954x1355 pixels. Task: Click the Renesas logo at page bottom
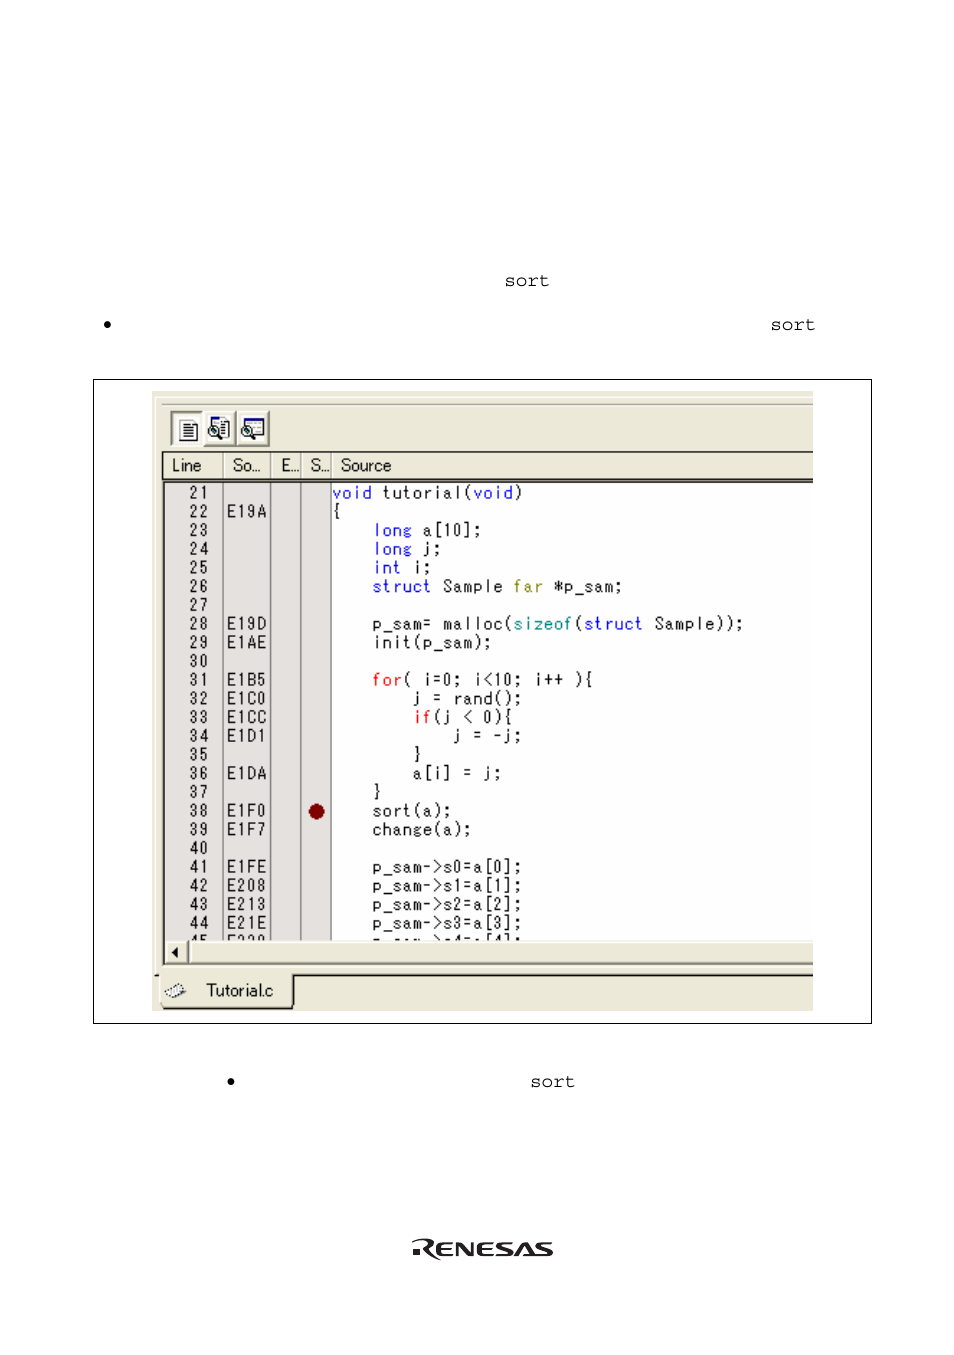tap(482, 1248)
